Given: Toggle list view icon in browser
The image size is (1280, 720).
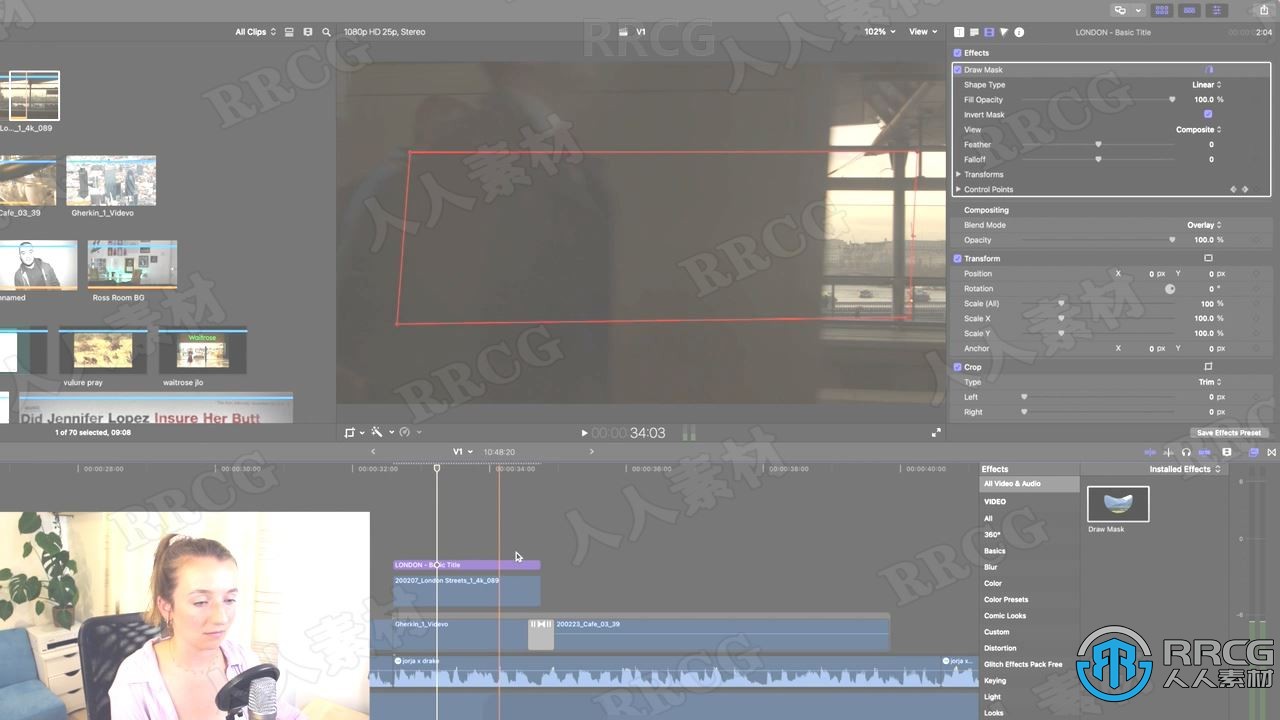Looking at the screenshot, I should [x=289, y=32].
